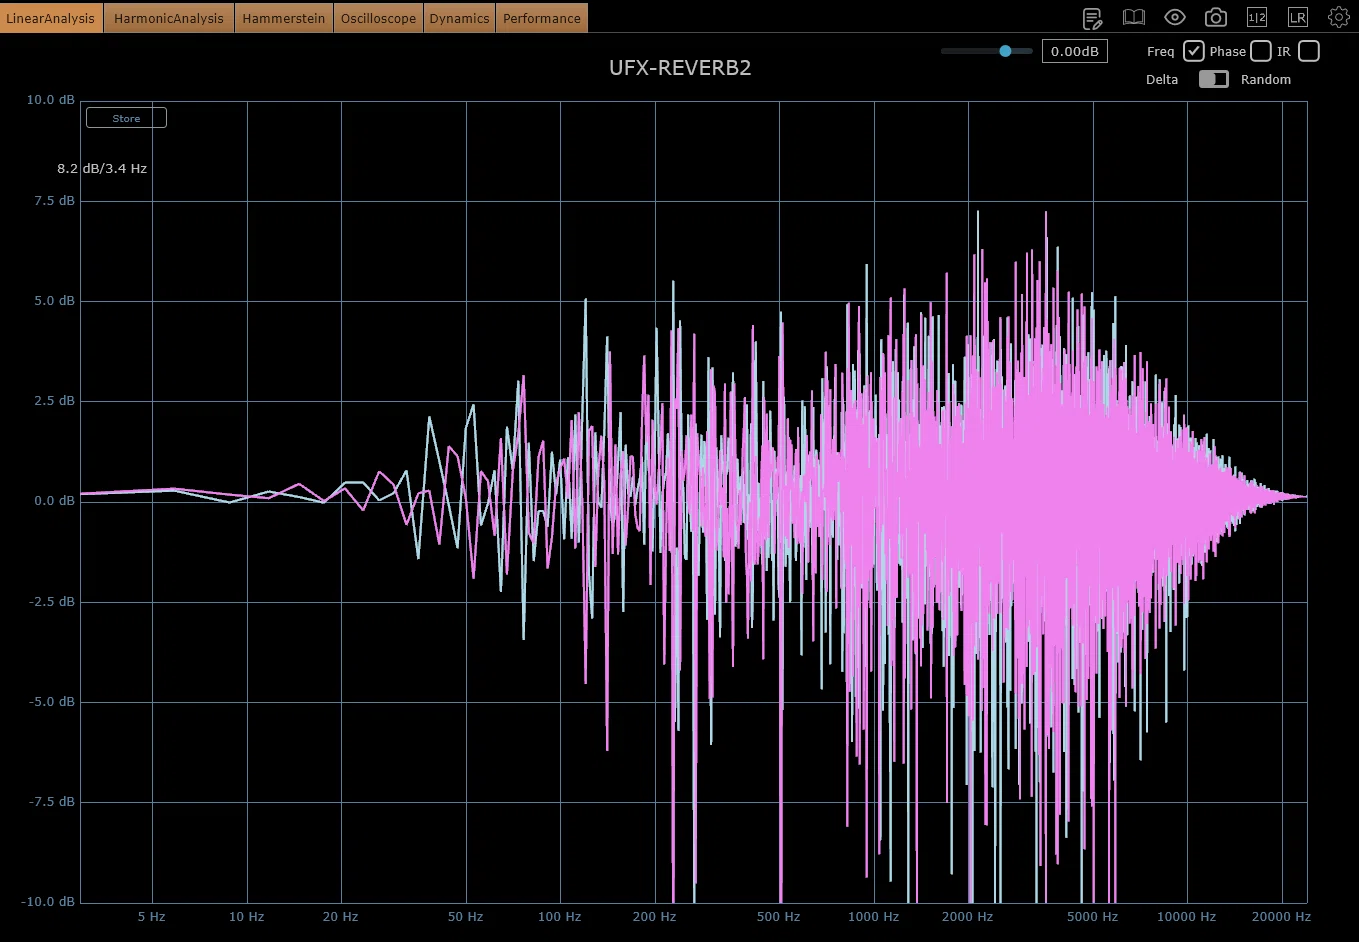Click the gain slider handle

point(1005,51)
